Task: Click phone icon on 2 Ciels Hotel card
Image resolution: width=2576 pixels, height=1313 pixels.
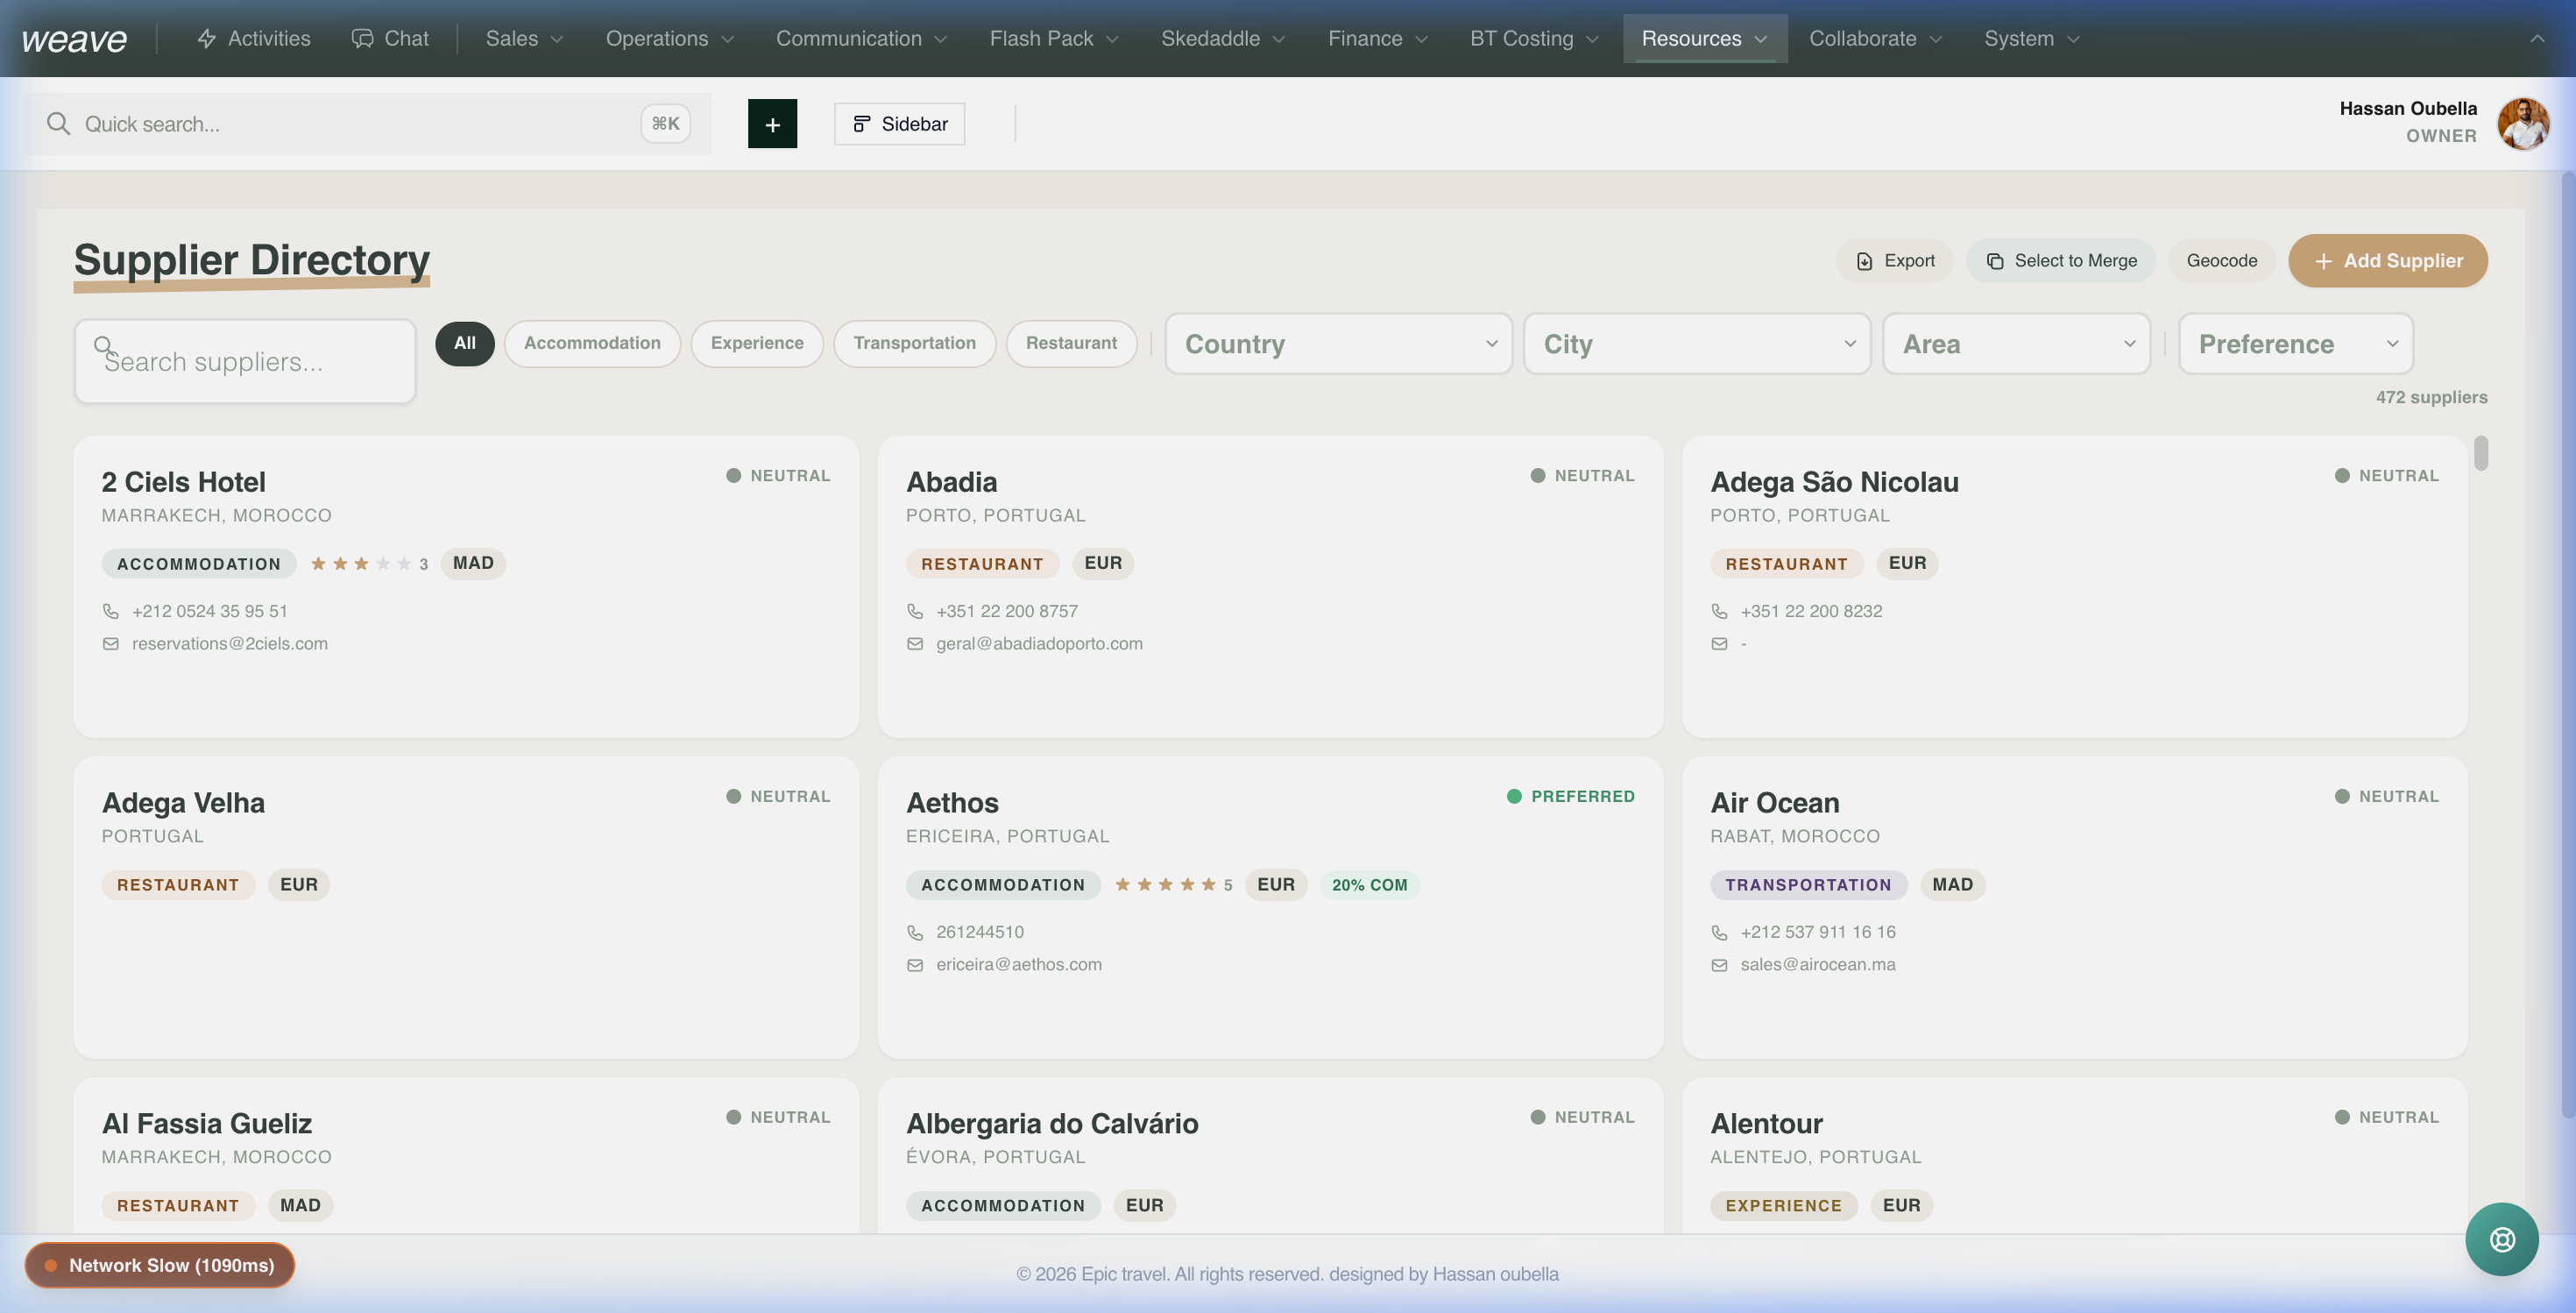Action: click(x=111, y=611)
